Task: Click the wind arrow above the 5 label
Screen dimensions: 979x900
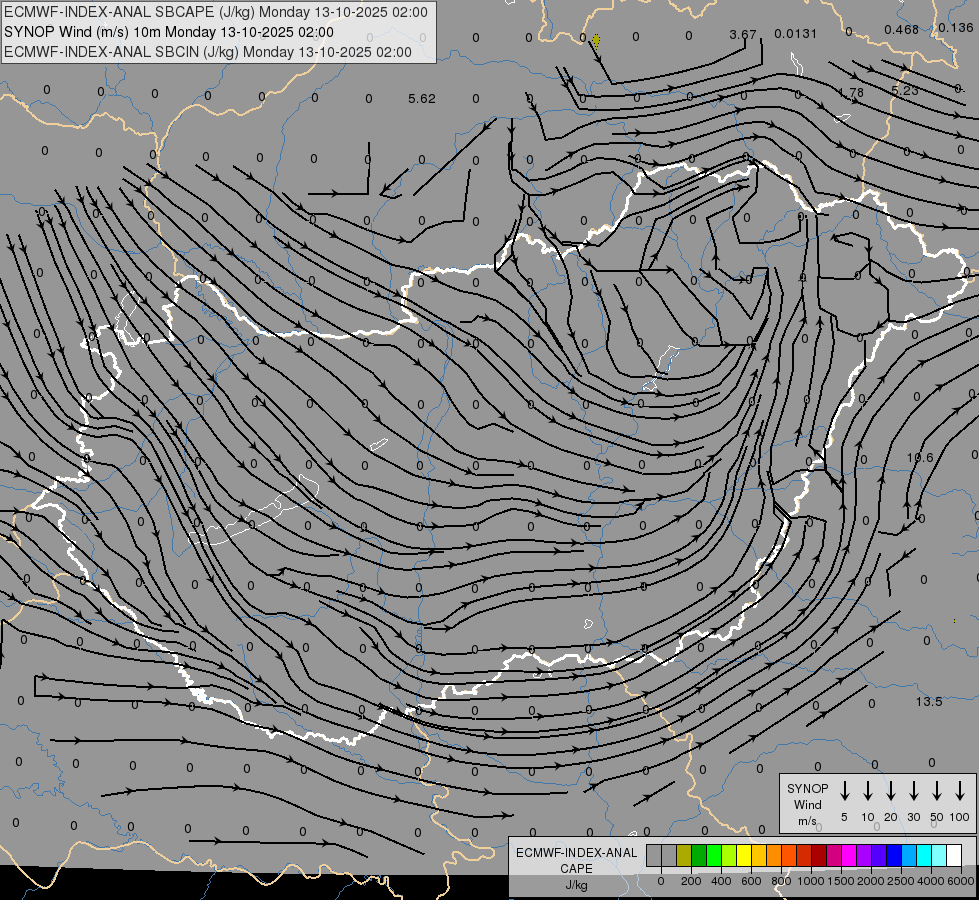Action: [x=845, y=790]
